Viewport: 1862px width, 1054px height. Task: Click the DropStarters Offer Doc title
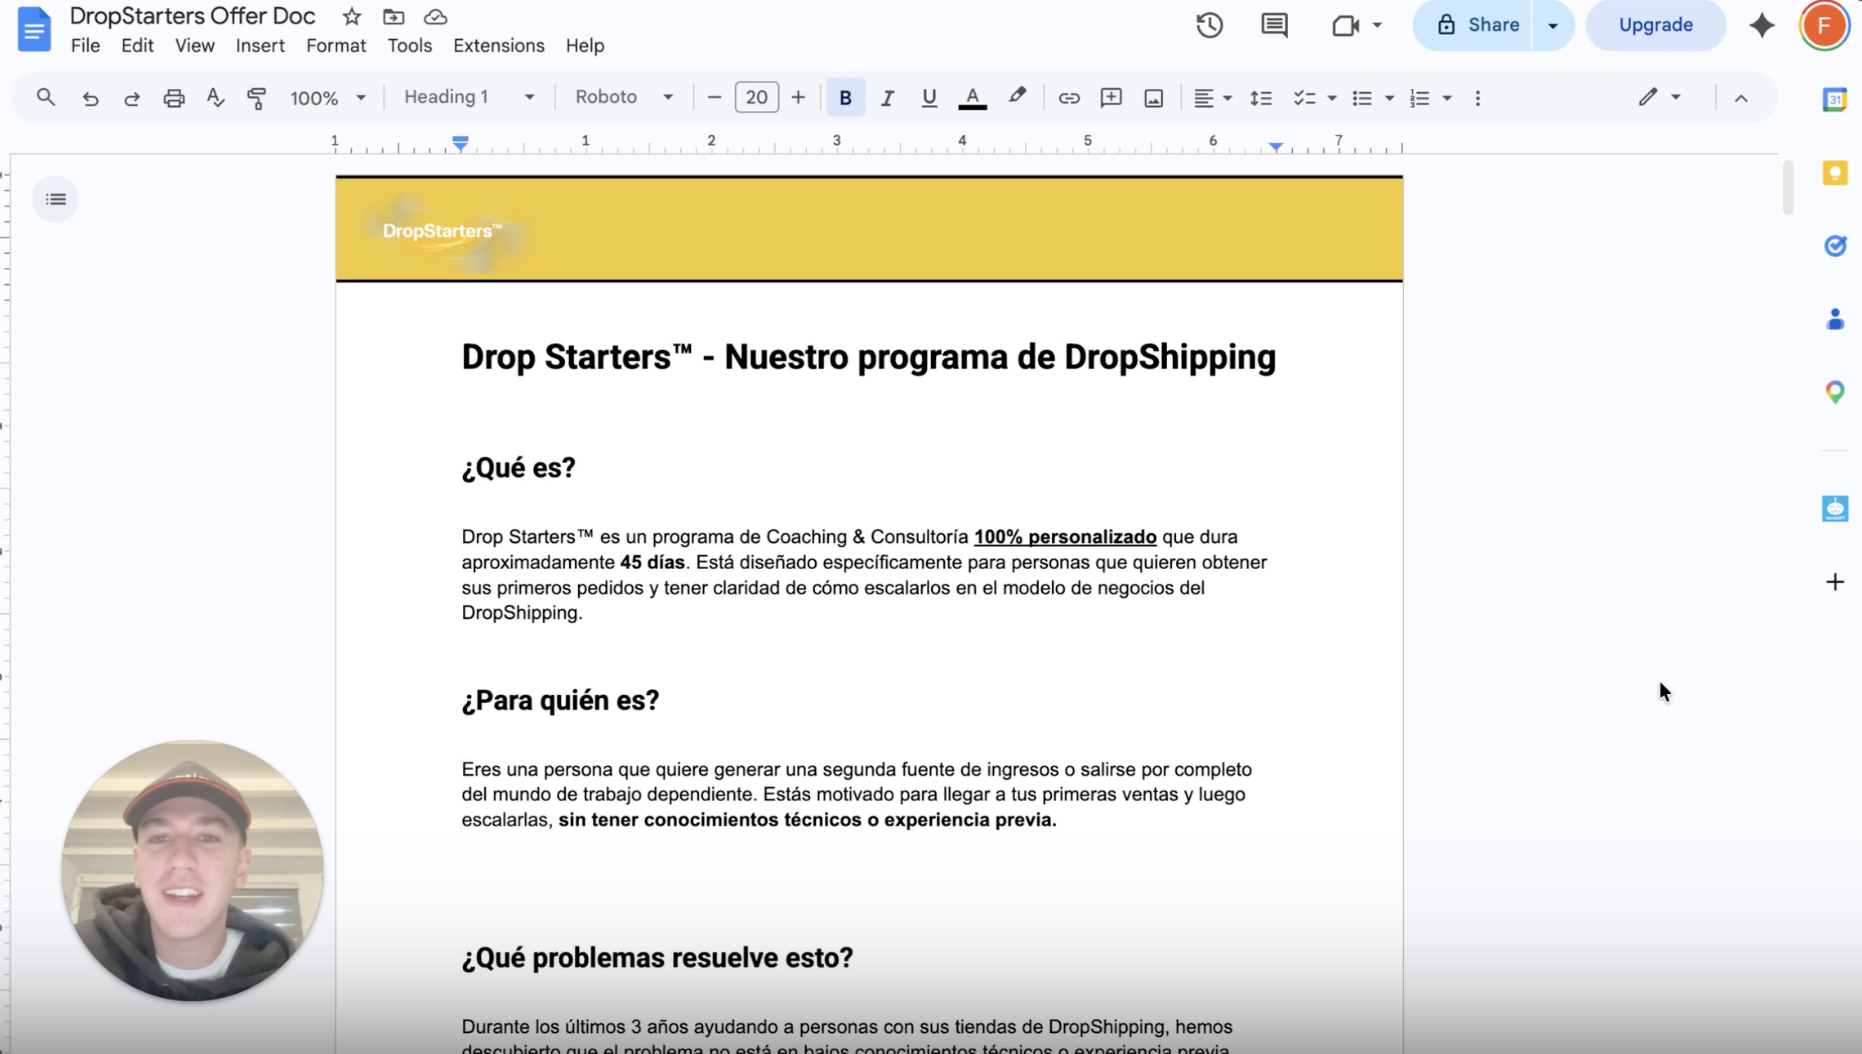pos(192,16)
